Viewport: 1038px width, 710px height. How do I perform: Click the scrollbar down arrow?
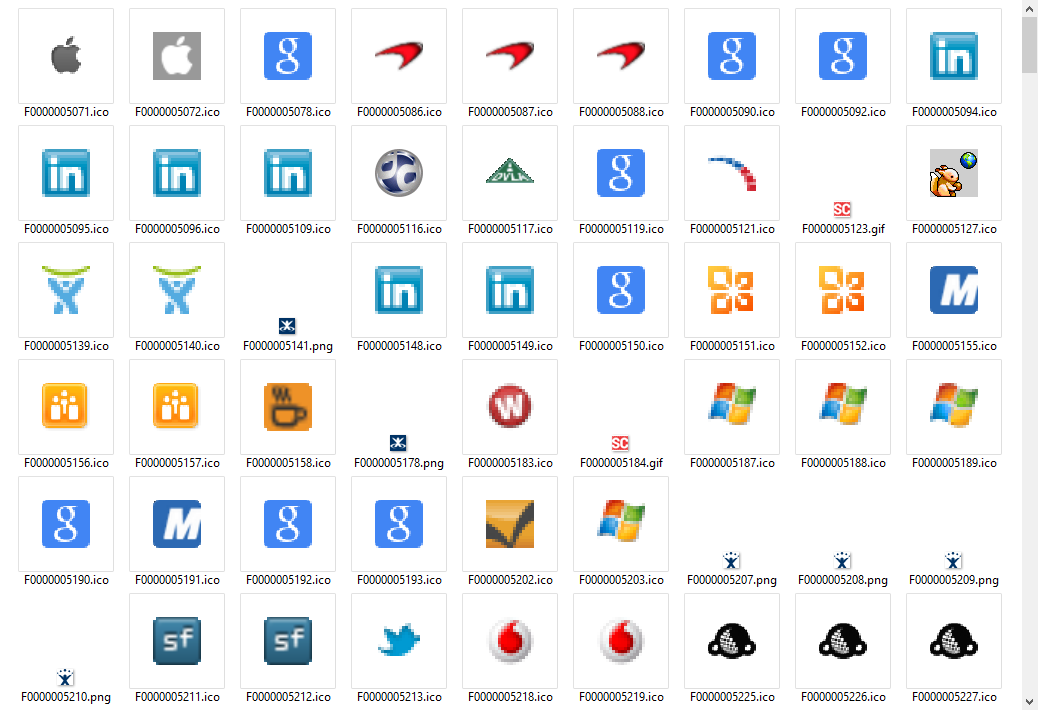1029,702
